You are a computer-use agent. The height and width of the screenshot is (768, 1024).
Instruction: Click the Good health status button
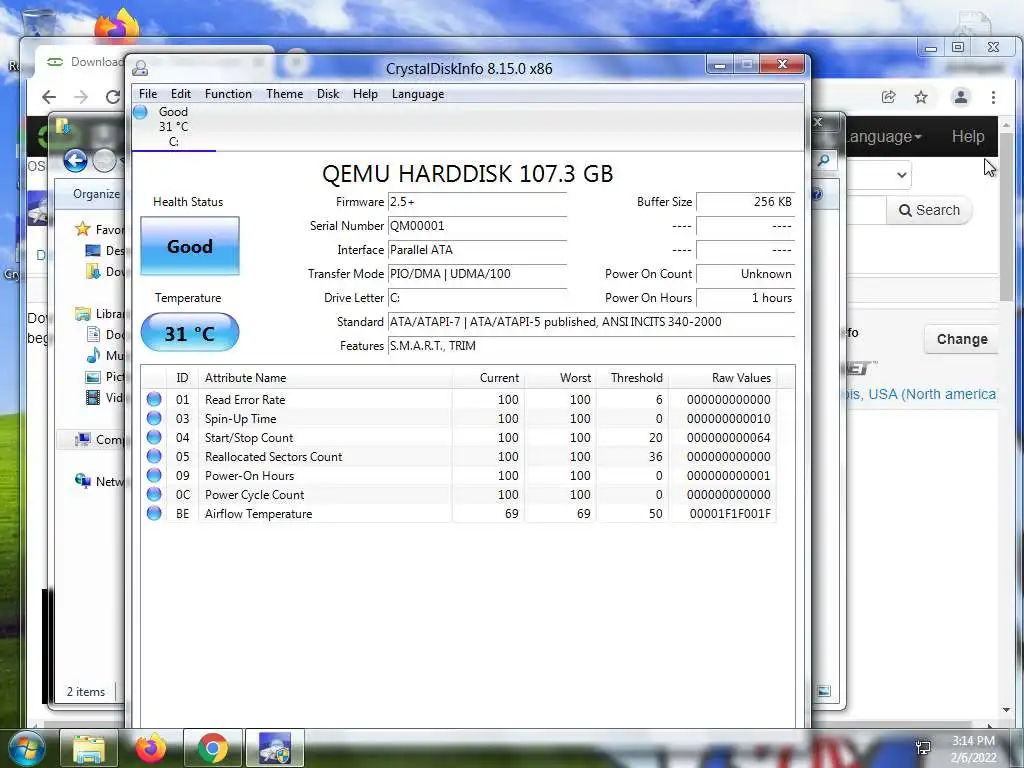(190, 246)
